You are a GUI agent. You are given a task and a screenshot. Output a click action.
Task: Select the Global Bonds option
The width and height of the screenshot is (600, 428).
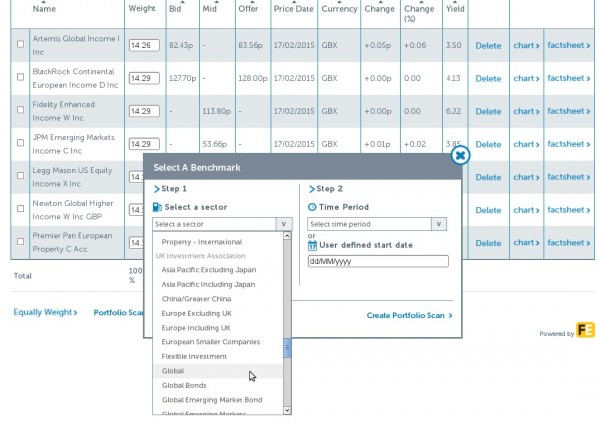click(184, 386)
